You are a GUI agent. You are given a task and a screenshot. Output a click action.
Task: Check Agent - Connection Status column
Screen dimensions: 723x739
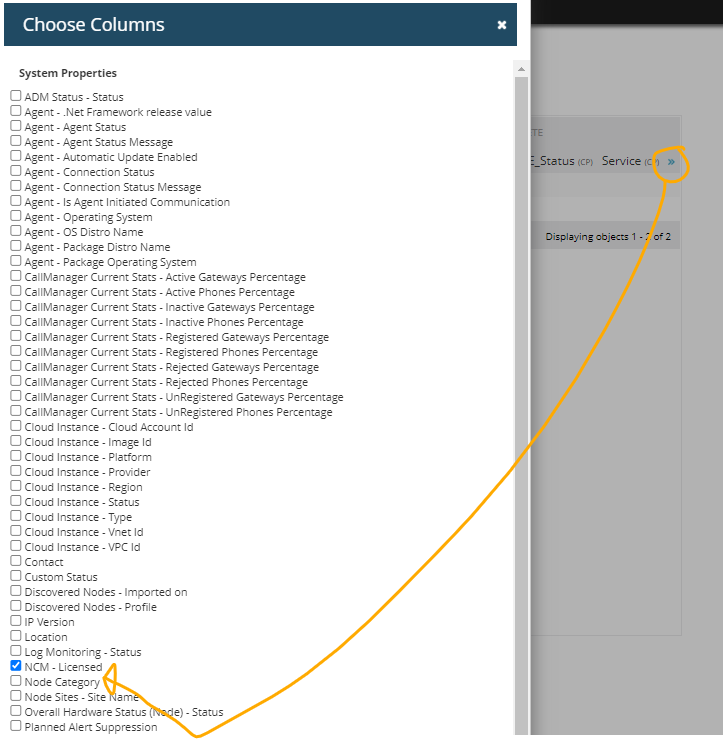pyautogui.click(x=16, y=171)
